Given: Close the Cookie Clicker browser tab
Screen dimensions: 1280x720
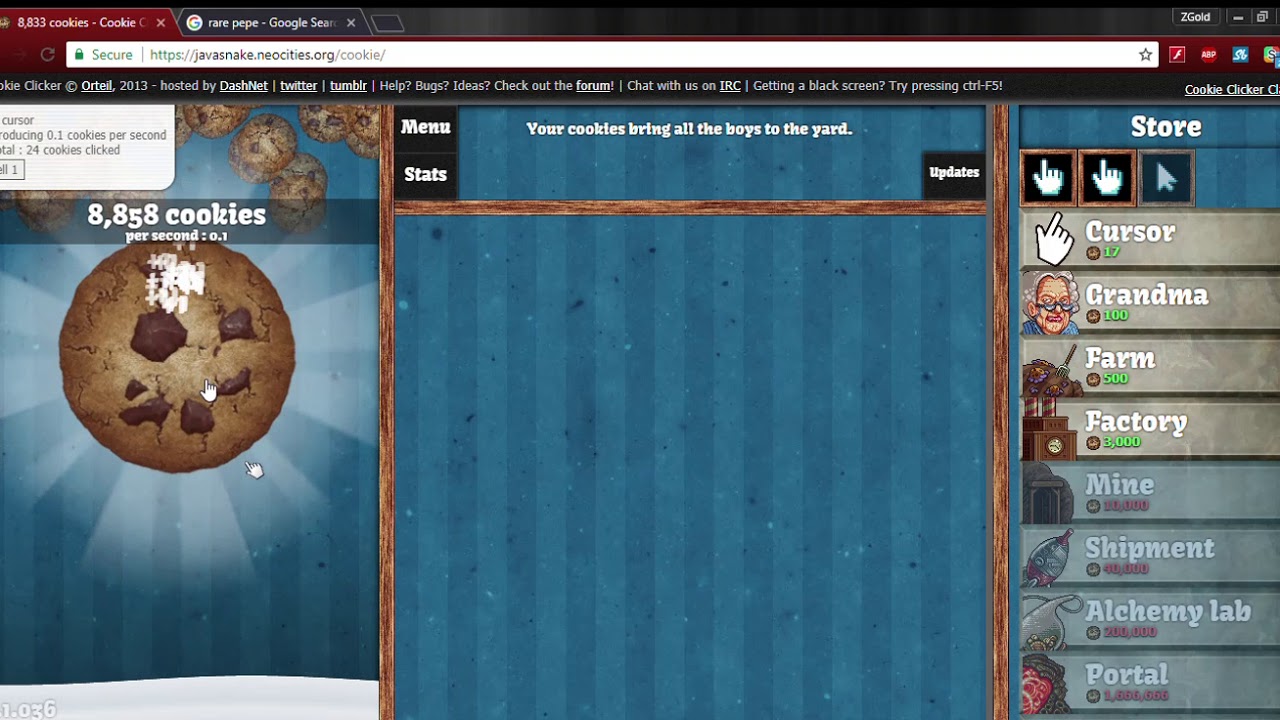Looking at the screenshot, I should pyautogui.click(x=161, y=23).
